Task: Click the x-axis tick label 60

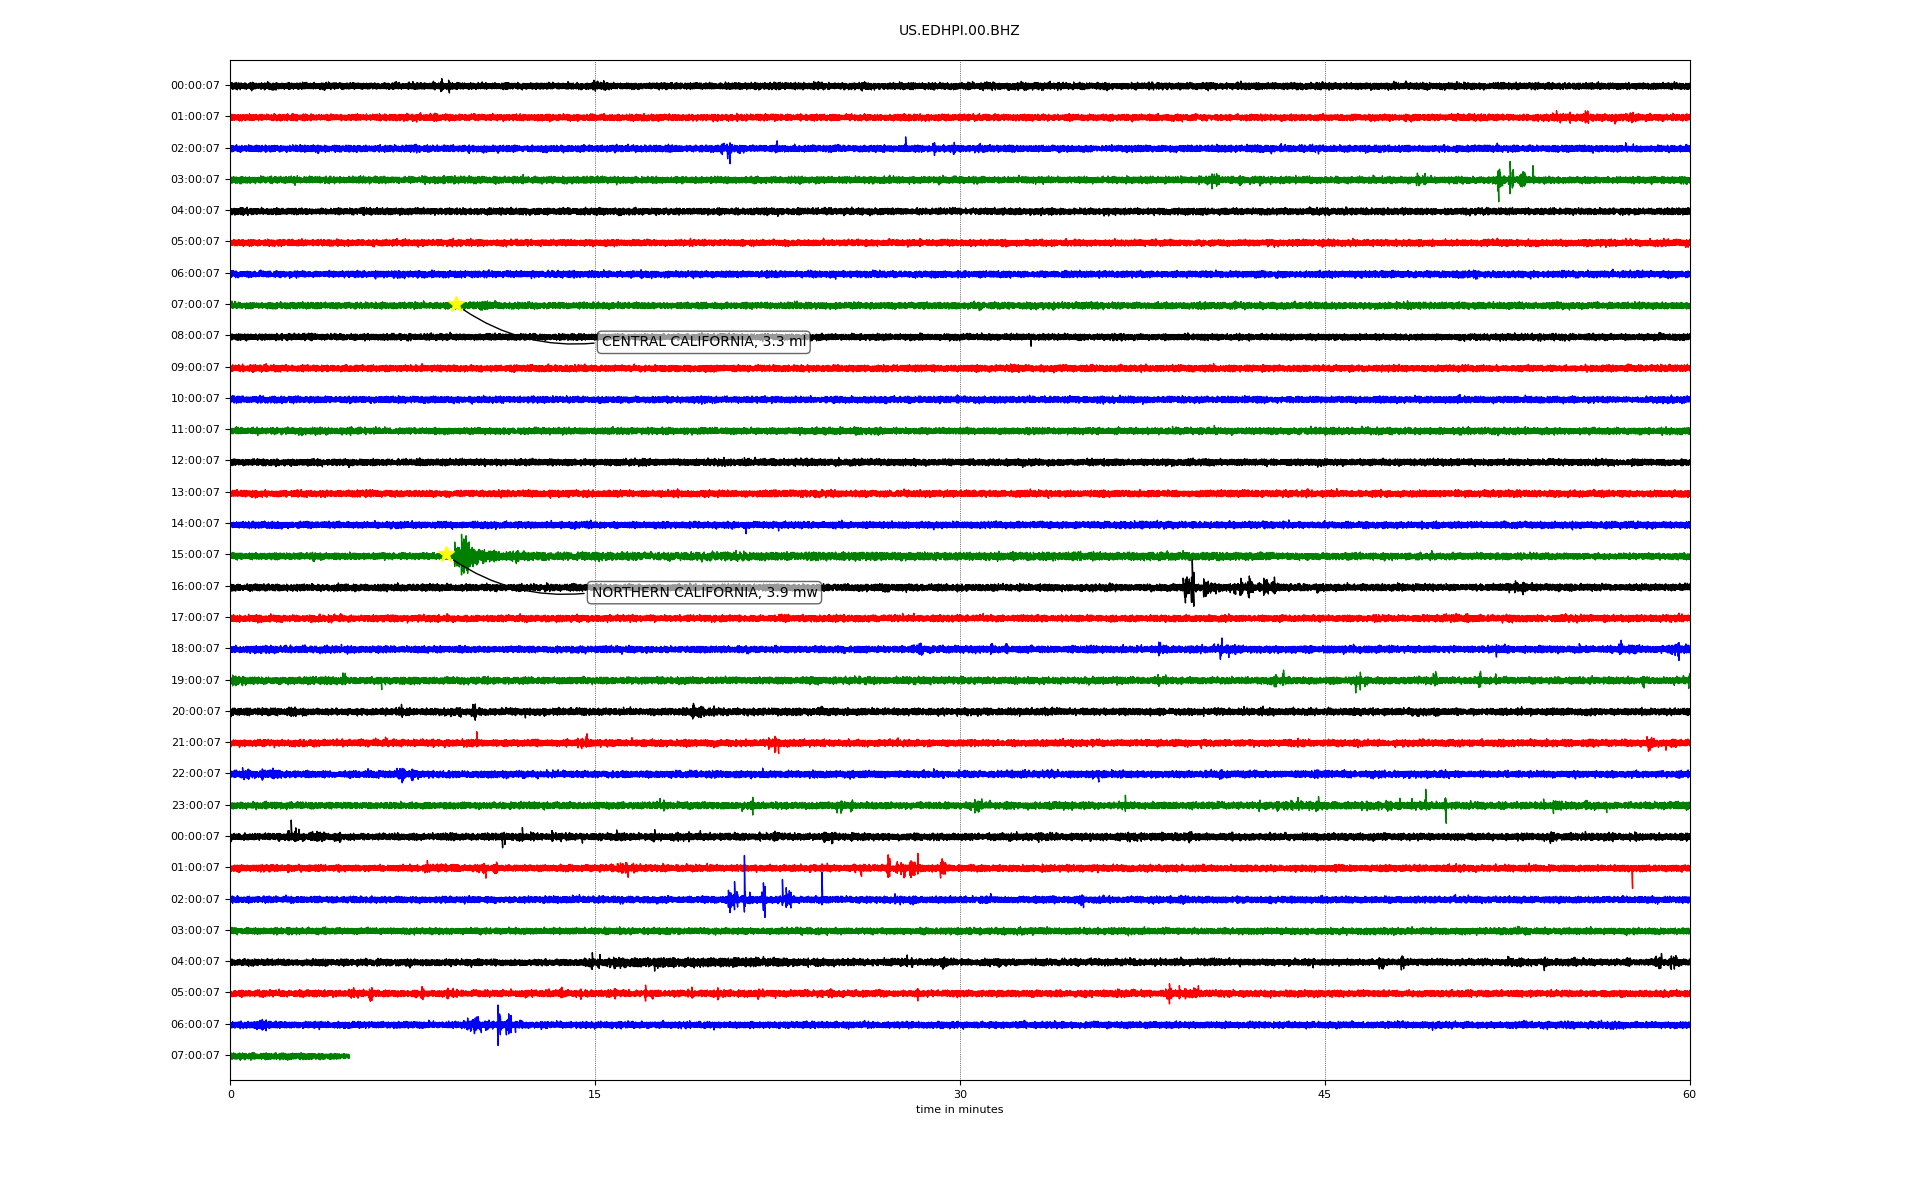Action: 1688,1094
